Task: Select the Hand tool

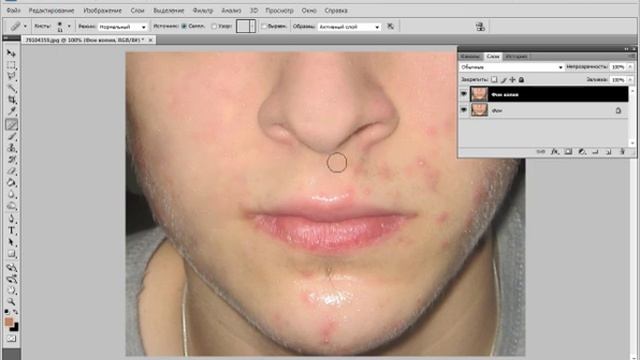Action: tap(11, 291)
